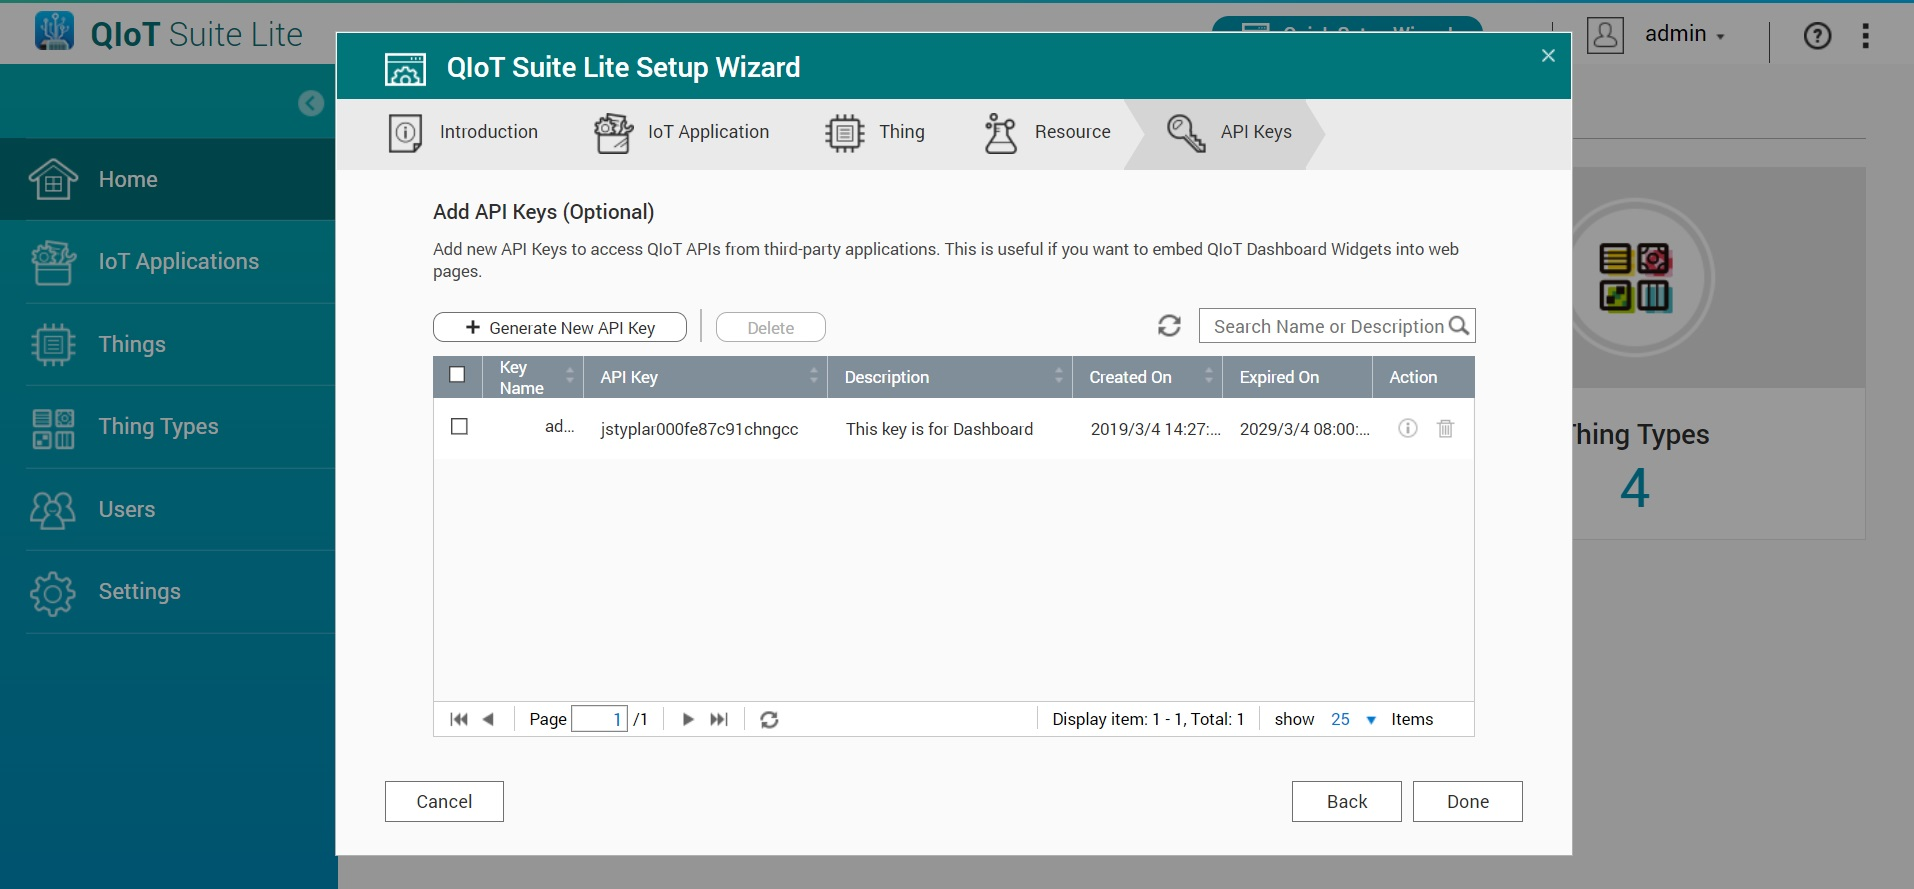Switch to the Resource wizard step

(1047, 132)
